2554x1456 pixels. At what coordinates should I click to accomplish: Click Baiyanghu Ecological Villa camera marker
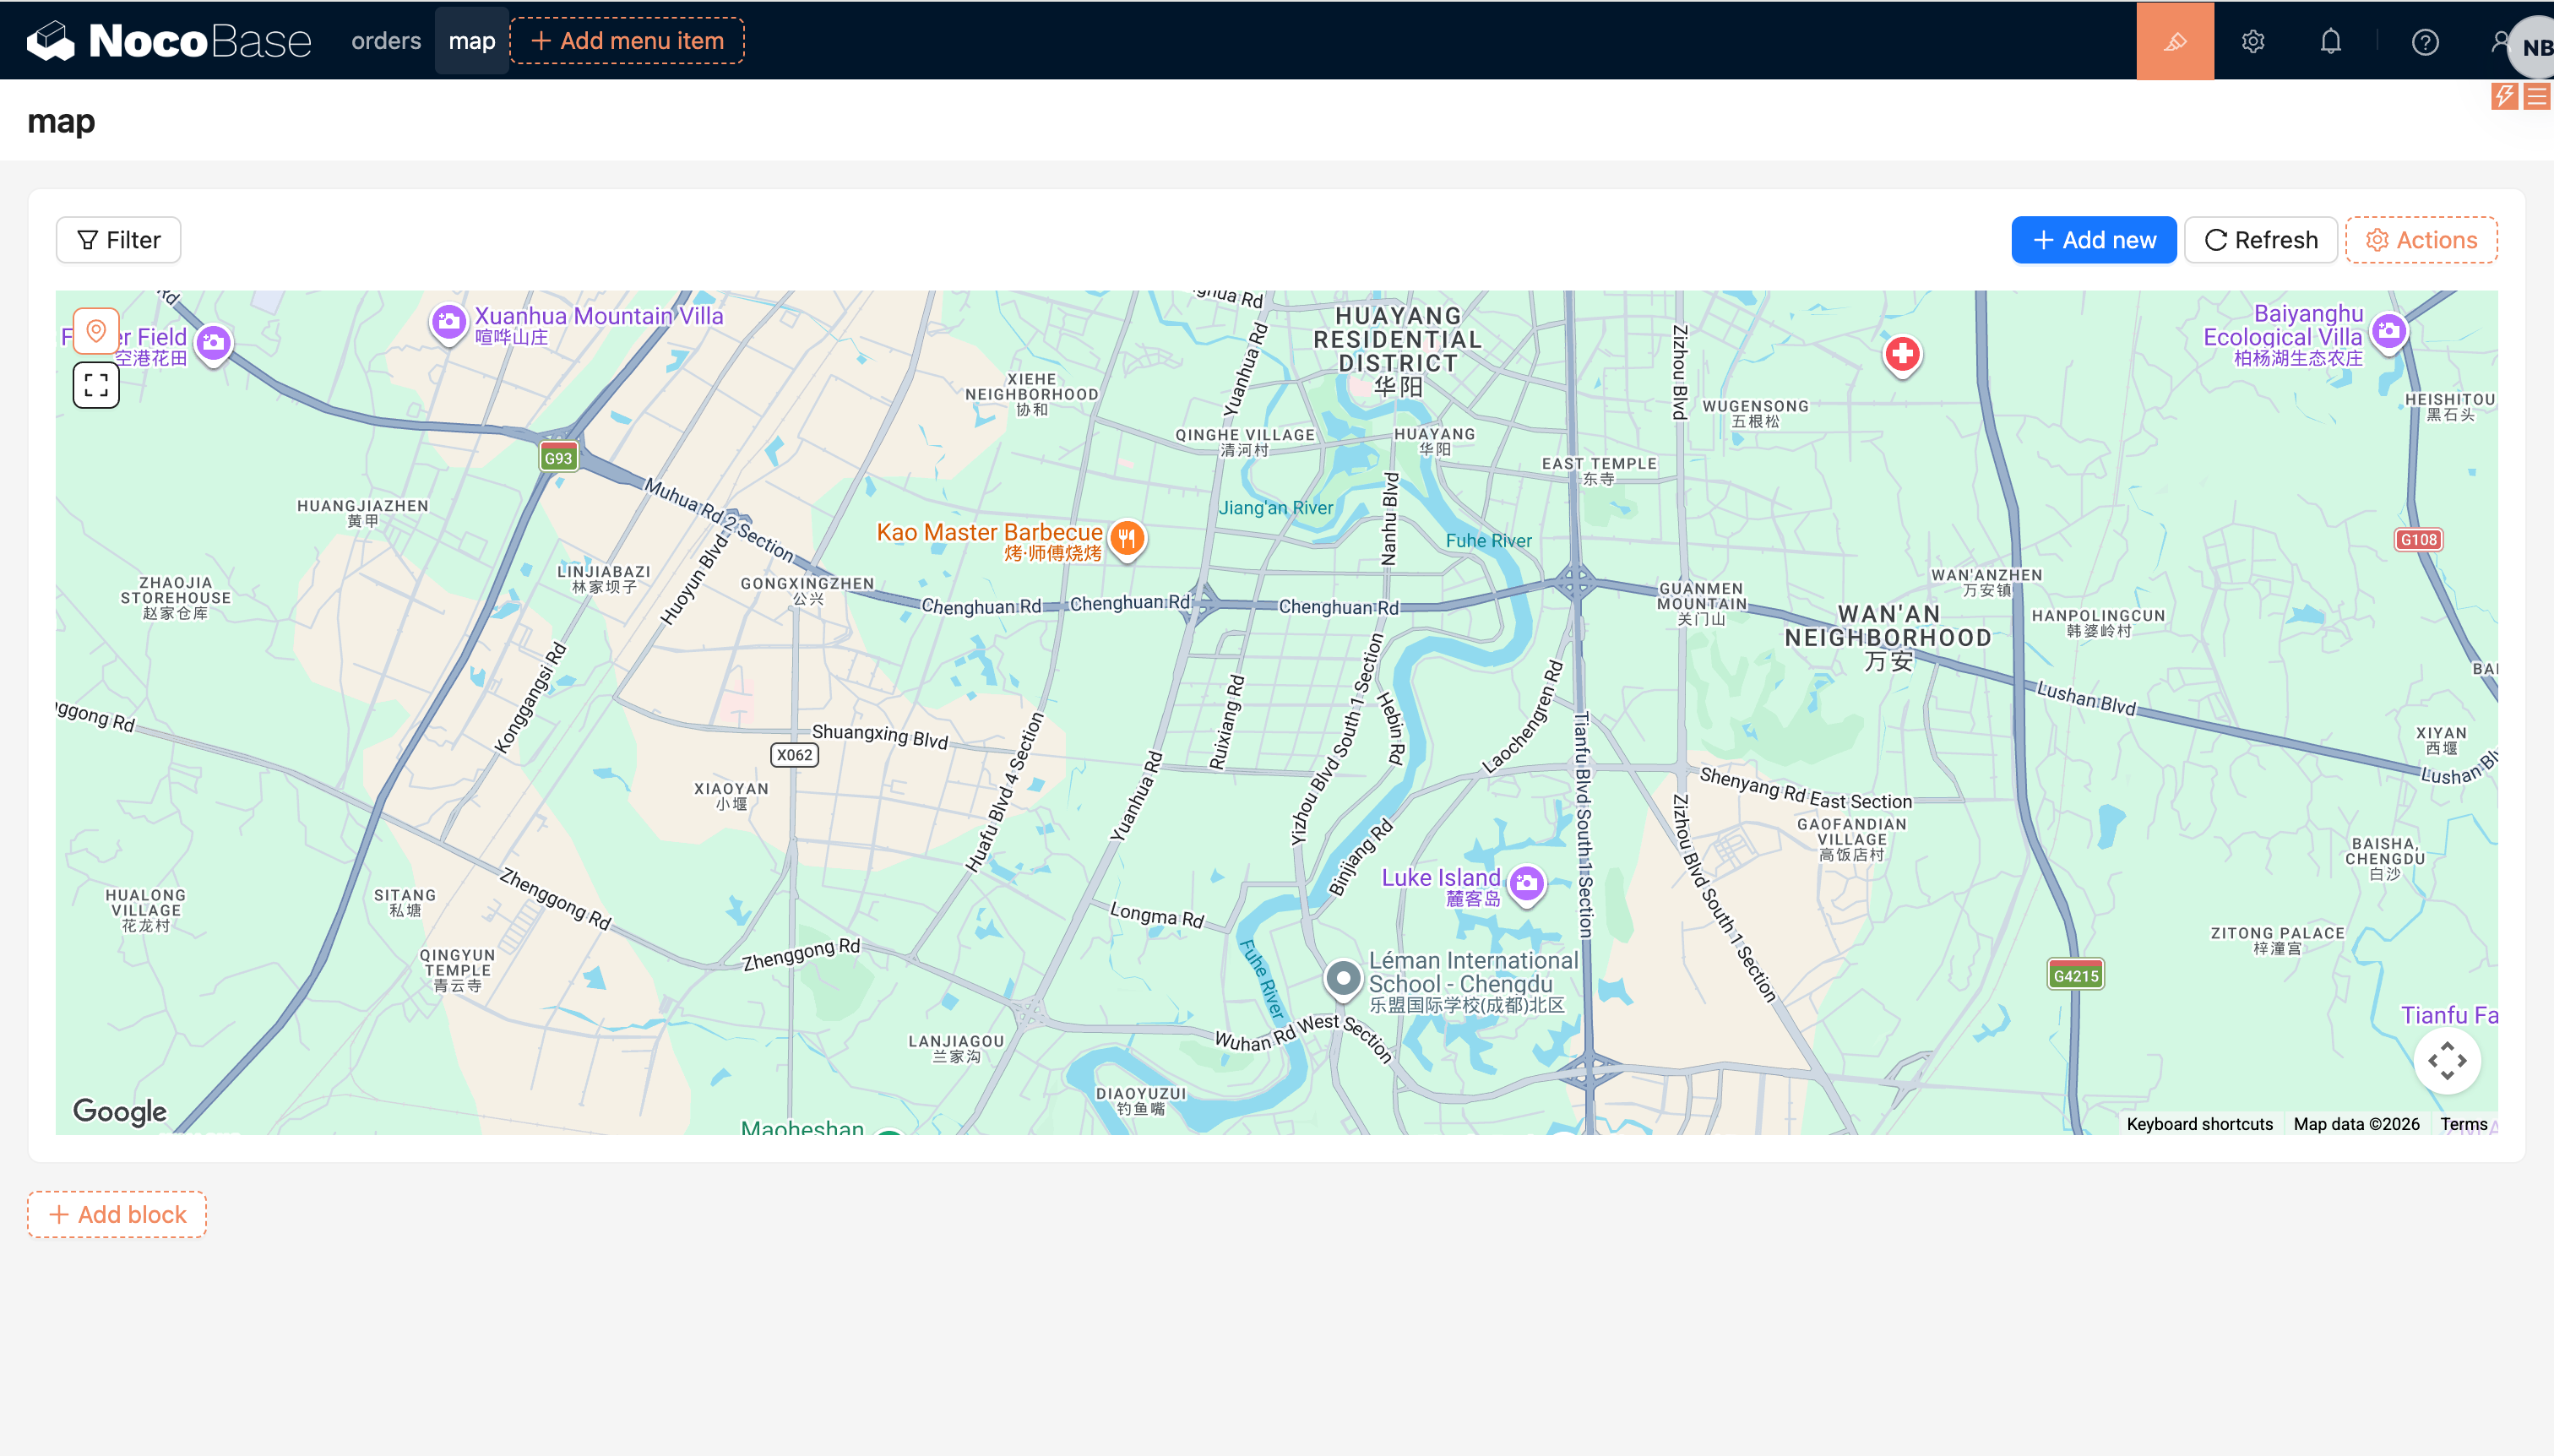pyautogui.click(x=2389, y=331)
